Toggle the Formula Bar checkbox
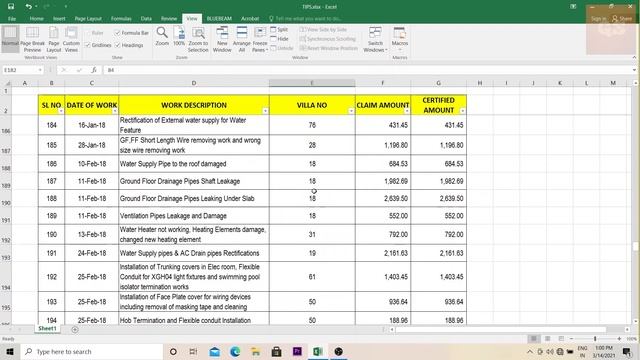 (x=118, y=33)
